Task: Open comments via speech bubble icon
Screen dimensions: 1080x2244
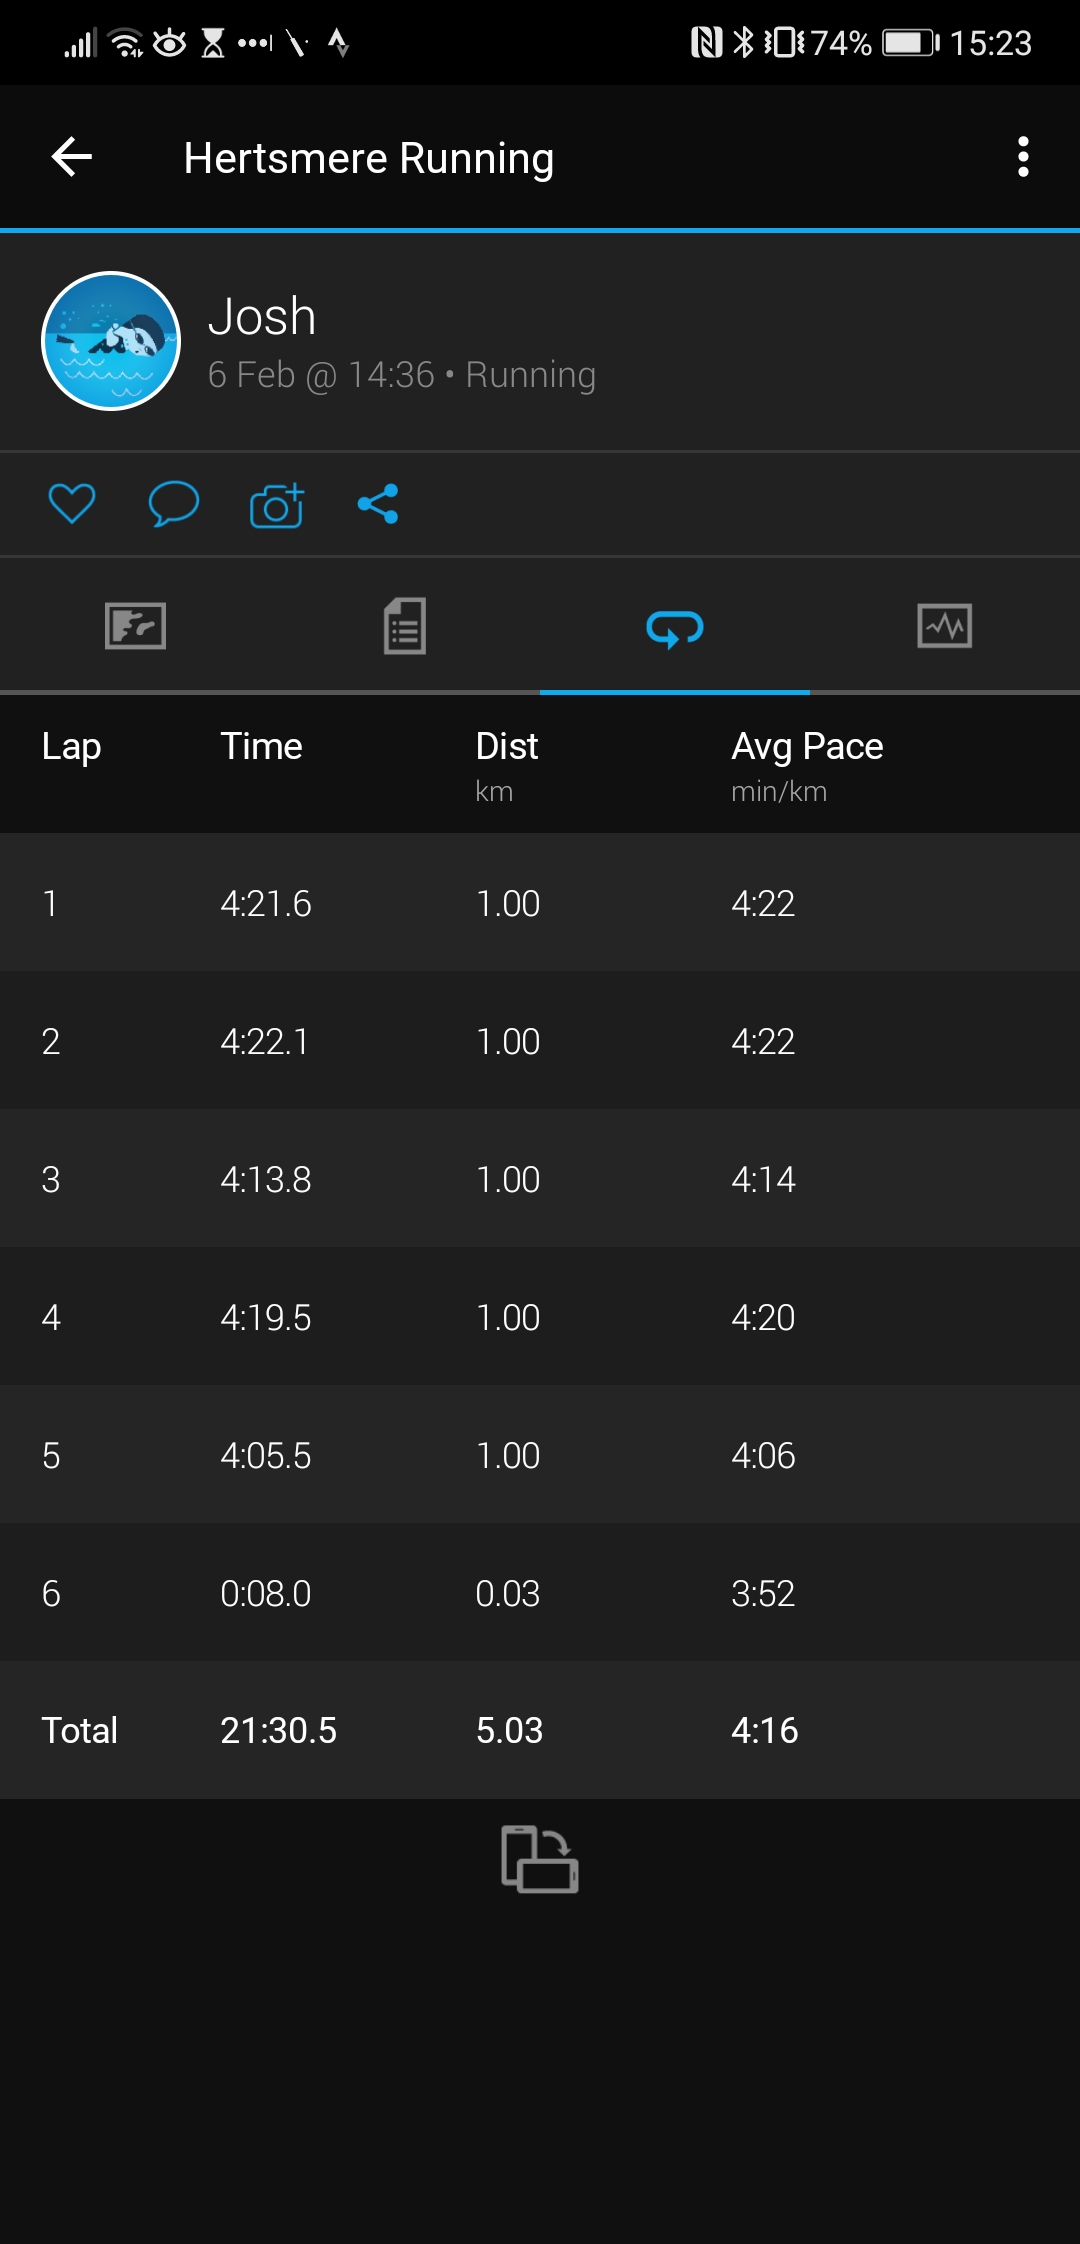Action: pos(174,503)
